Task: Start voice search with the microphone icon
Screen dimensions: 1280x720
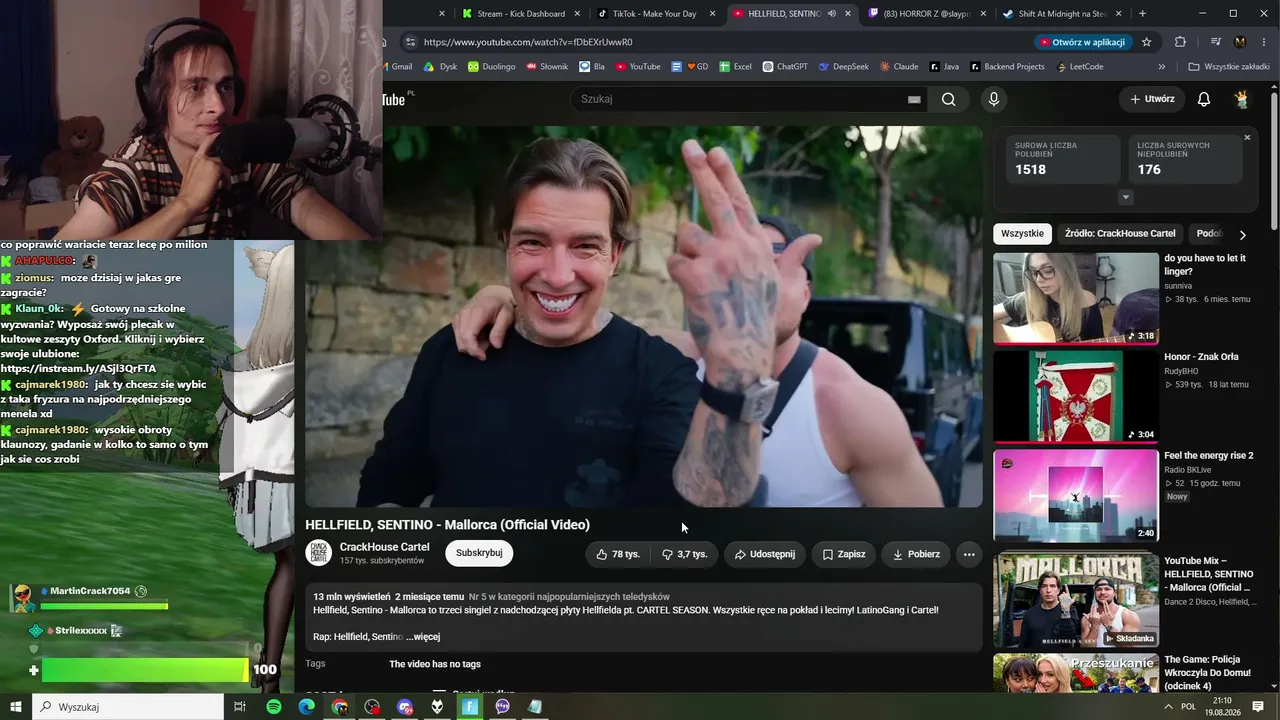Action: 993,99
